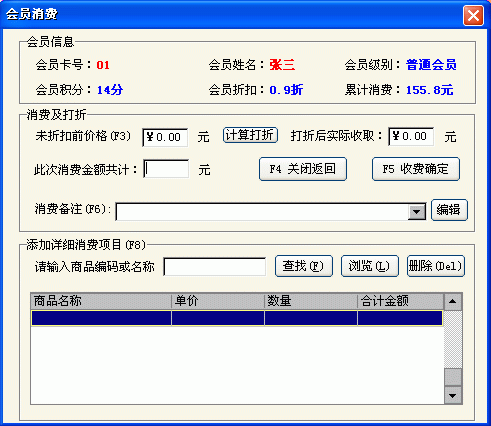
Task: Open the 编辑 remark editor button
Action: pyautogui.click(x=449, y=210)
